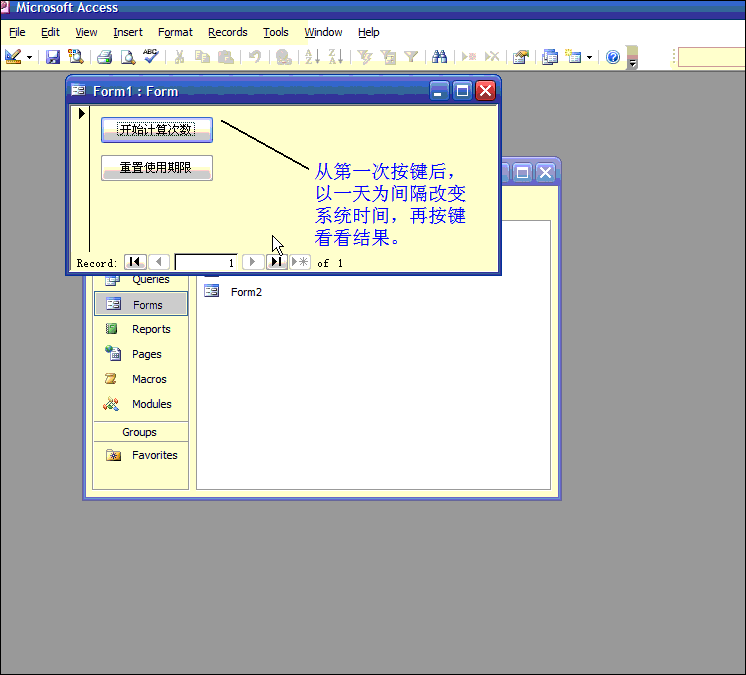746x675 pixels.
Task: Click the New Record toolbar icon
Action: click(469, 57)
